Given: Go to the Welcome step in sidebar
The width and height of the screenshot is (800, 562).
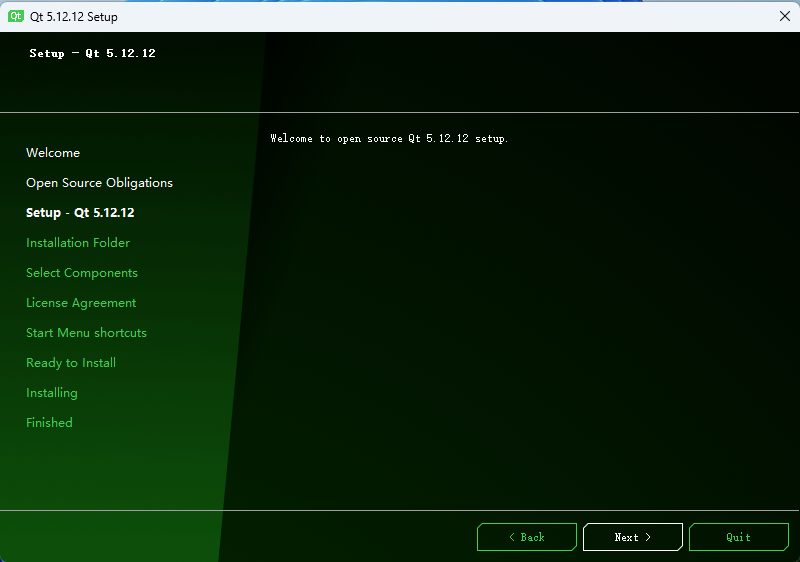Looking at the screenshot, I should [x=53, y=153].
